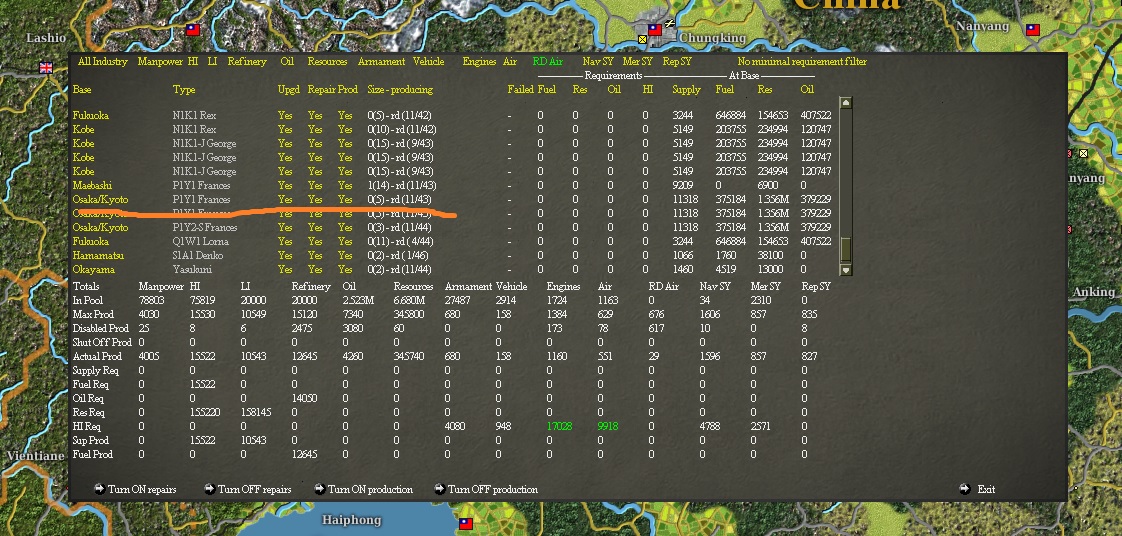
Task: Click Turn OFF production
Action: tap(492, 489)
